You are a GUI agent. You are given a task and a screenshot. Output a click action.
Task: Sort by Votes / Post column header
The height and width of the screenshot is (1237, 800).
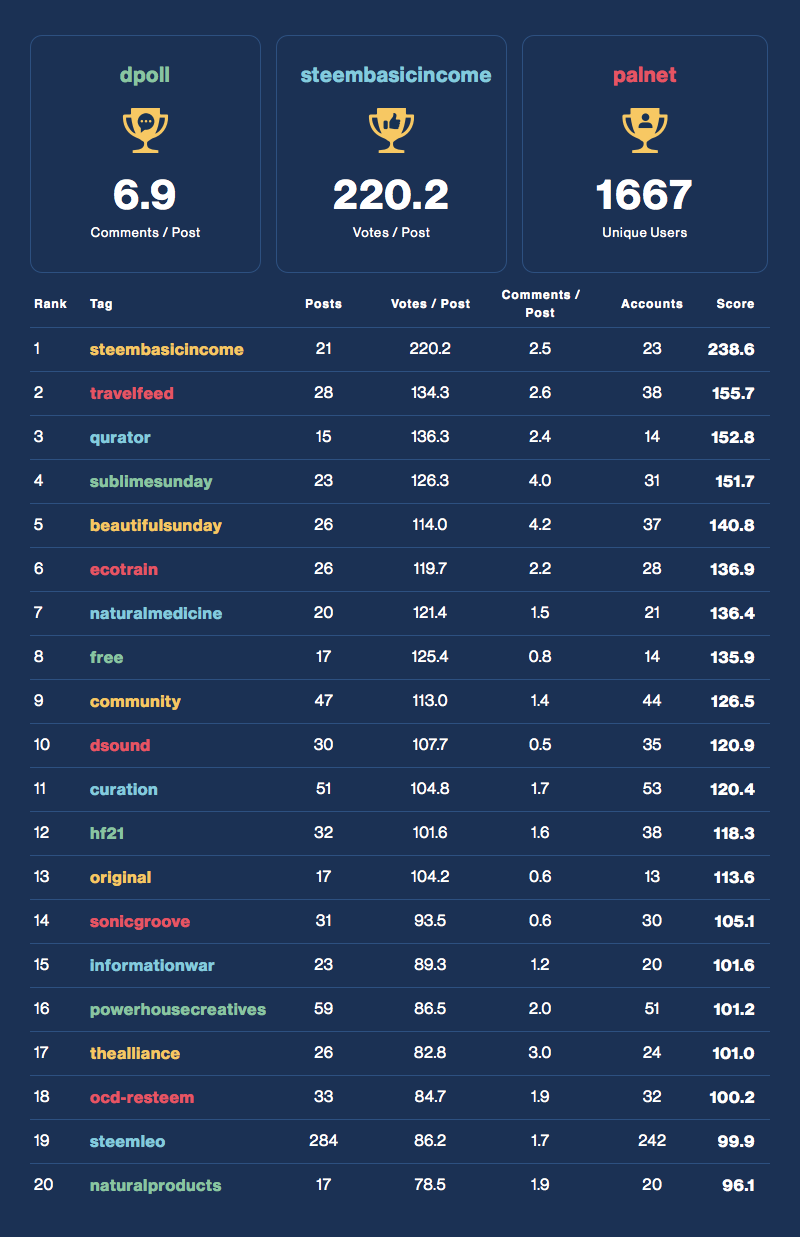tap(430, 303)
